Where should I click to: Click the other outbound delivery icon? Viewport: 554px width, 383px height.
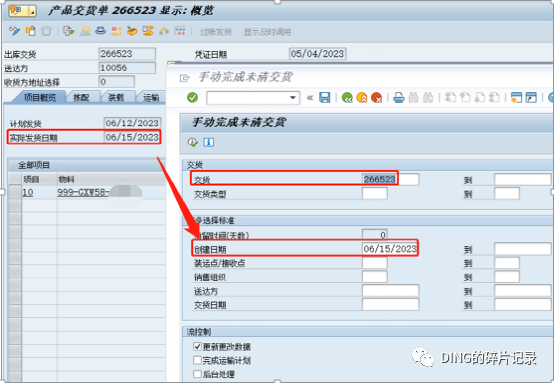pos(31,31)
